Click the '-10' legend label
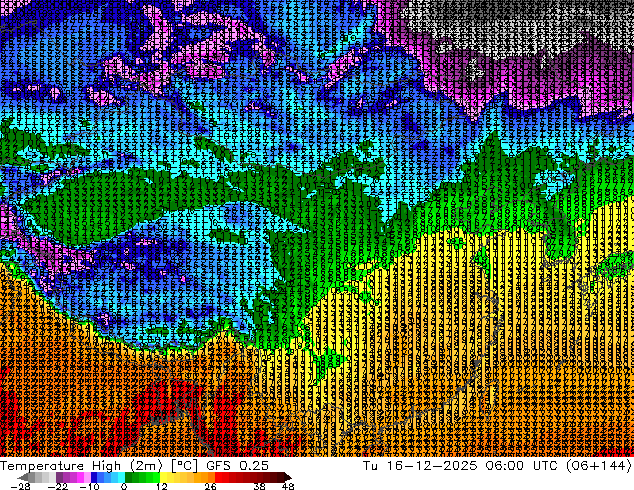Viewport: 634px width, 490px height. 89,486
